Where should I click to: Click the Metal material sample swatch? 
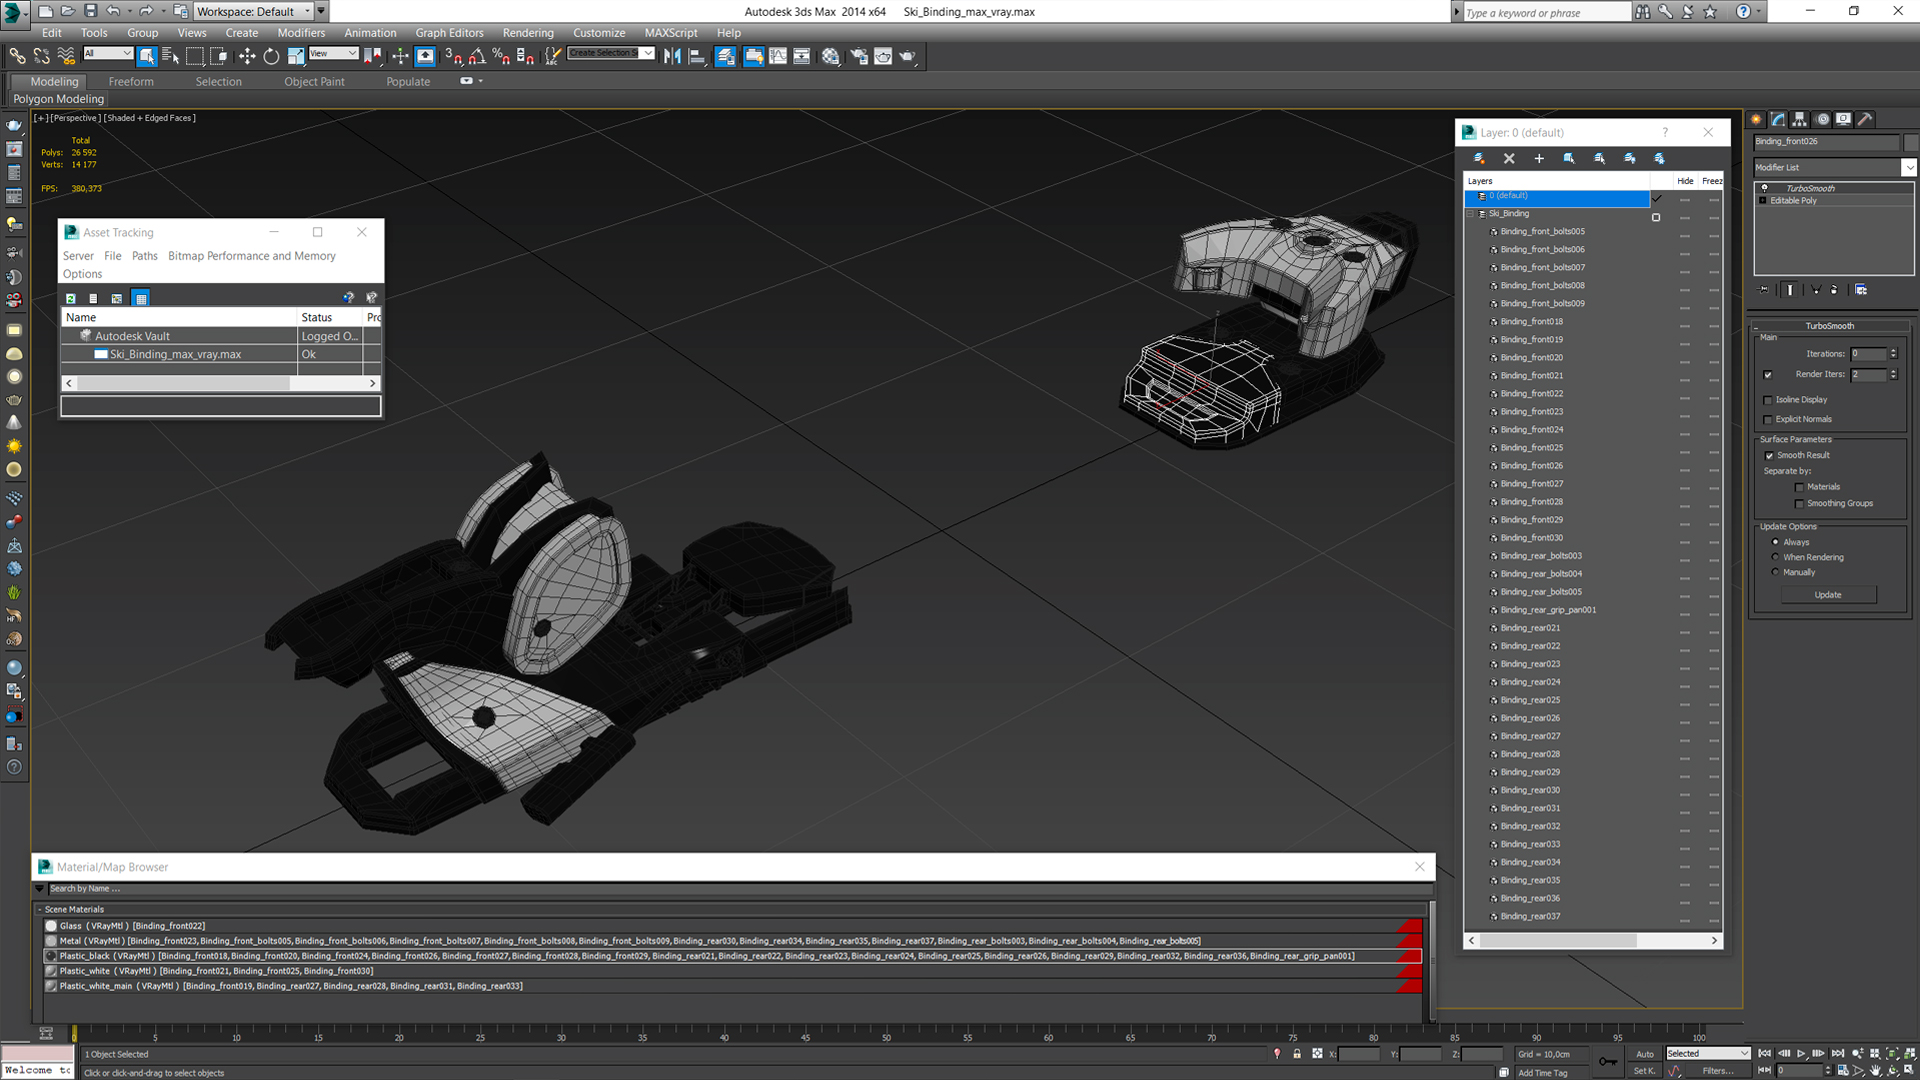tap(51, 941)
